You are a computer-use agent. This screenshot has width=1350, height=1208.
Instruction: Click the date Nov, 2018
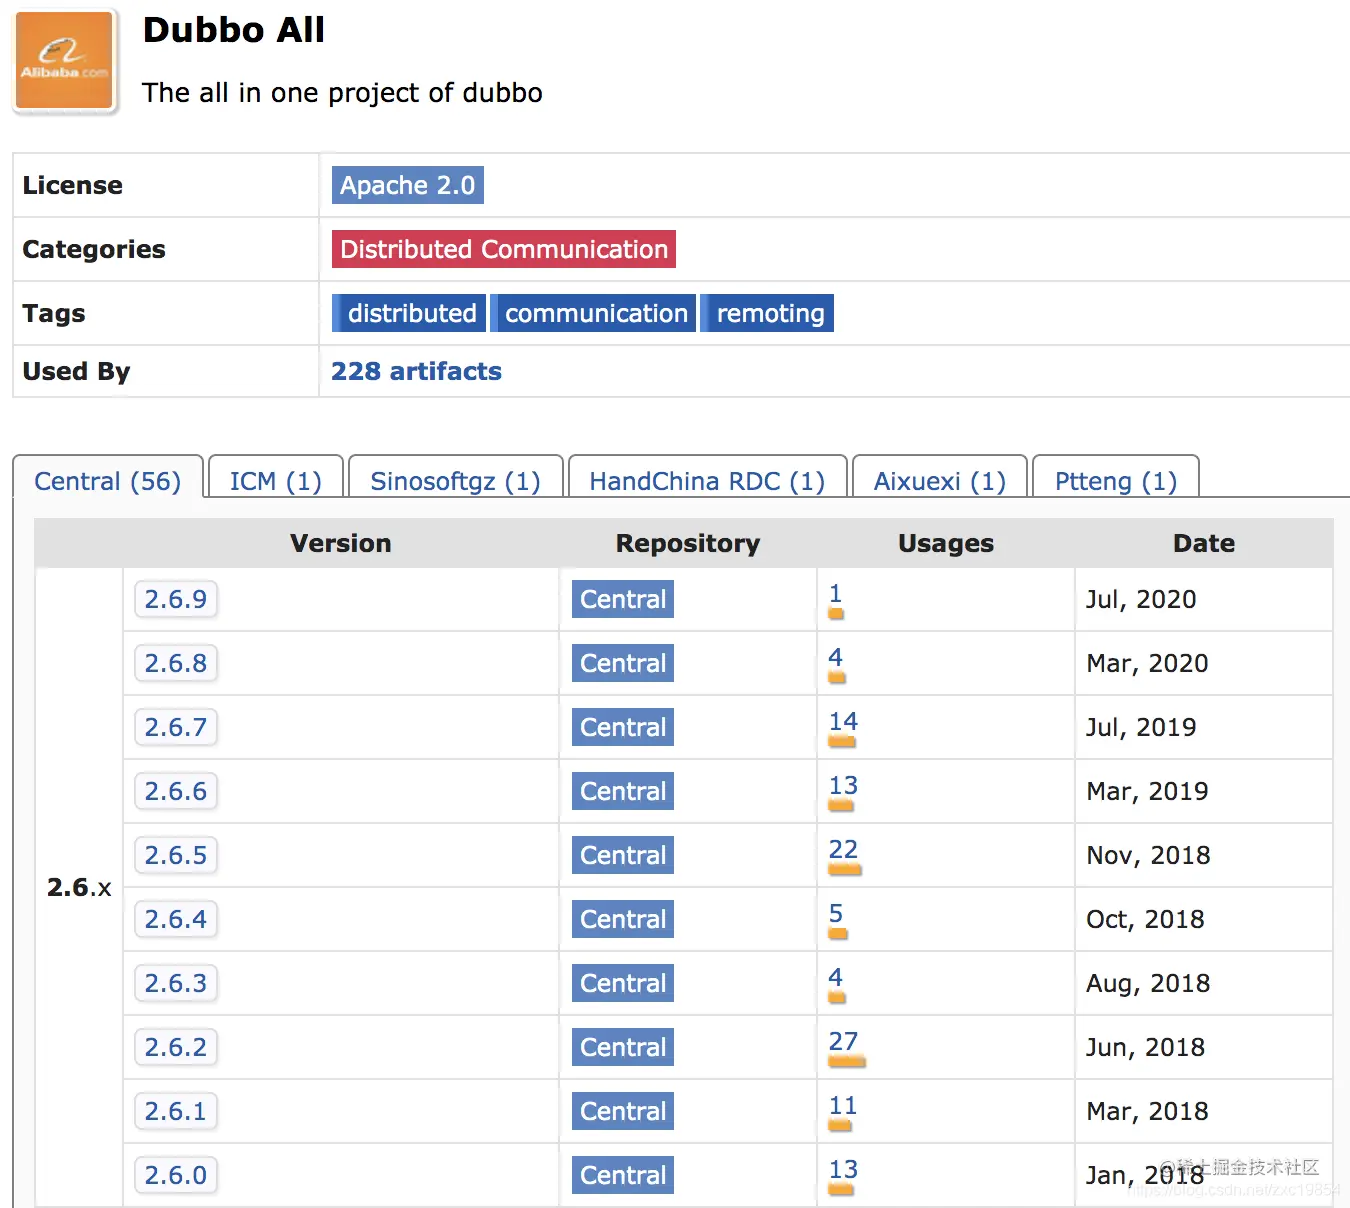[x=1148, y=855]
